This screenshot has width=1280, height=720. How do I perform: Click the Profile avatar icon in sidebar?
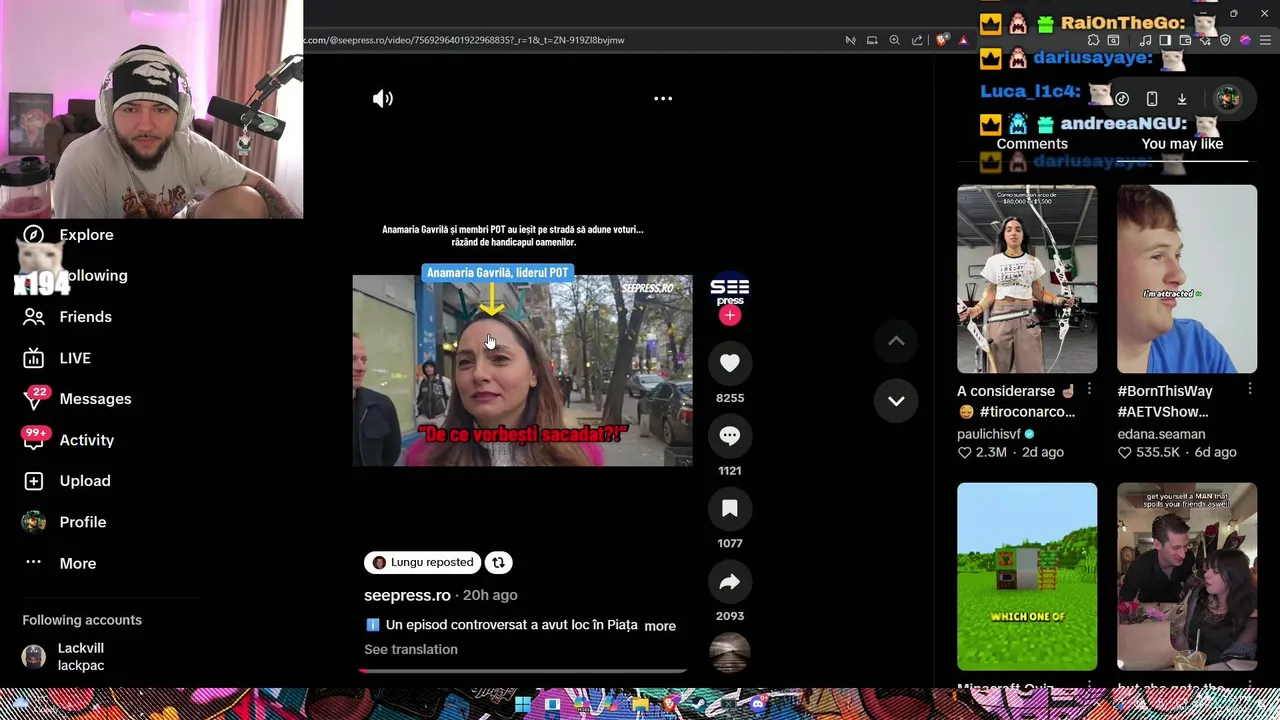point(33,521)
